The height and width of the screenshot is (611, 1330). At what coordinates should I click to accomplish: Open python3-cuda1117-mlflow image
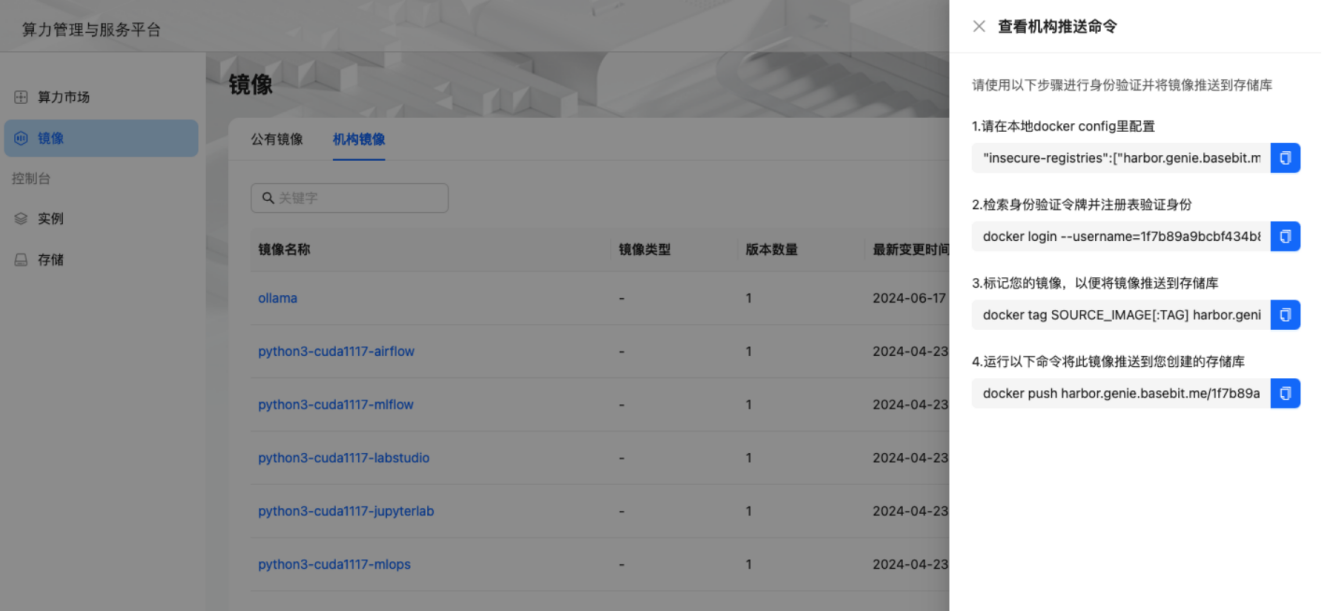(335, 405)
